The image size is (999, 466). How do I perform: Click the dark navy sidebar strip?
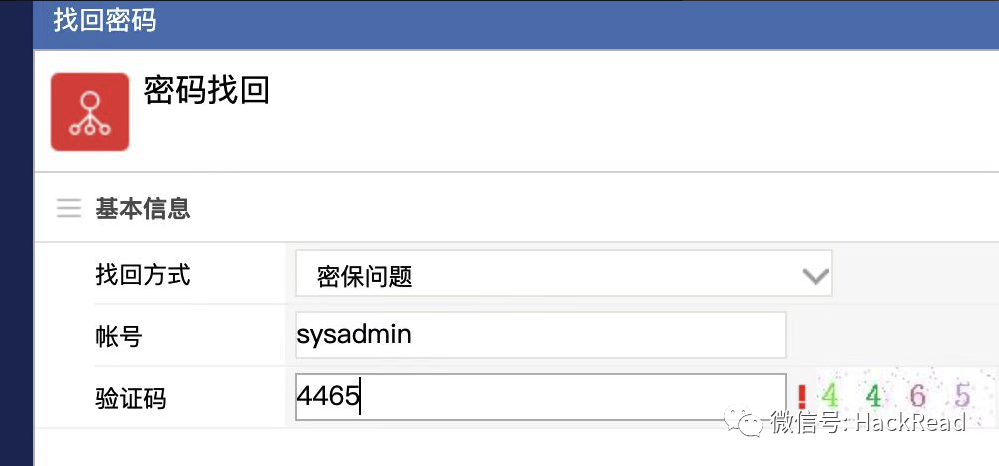pos(16,233)
